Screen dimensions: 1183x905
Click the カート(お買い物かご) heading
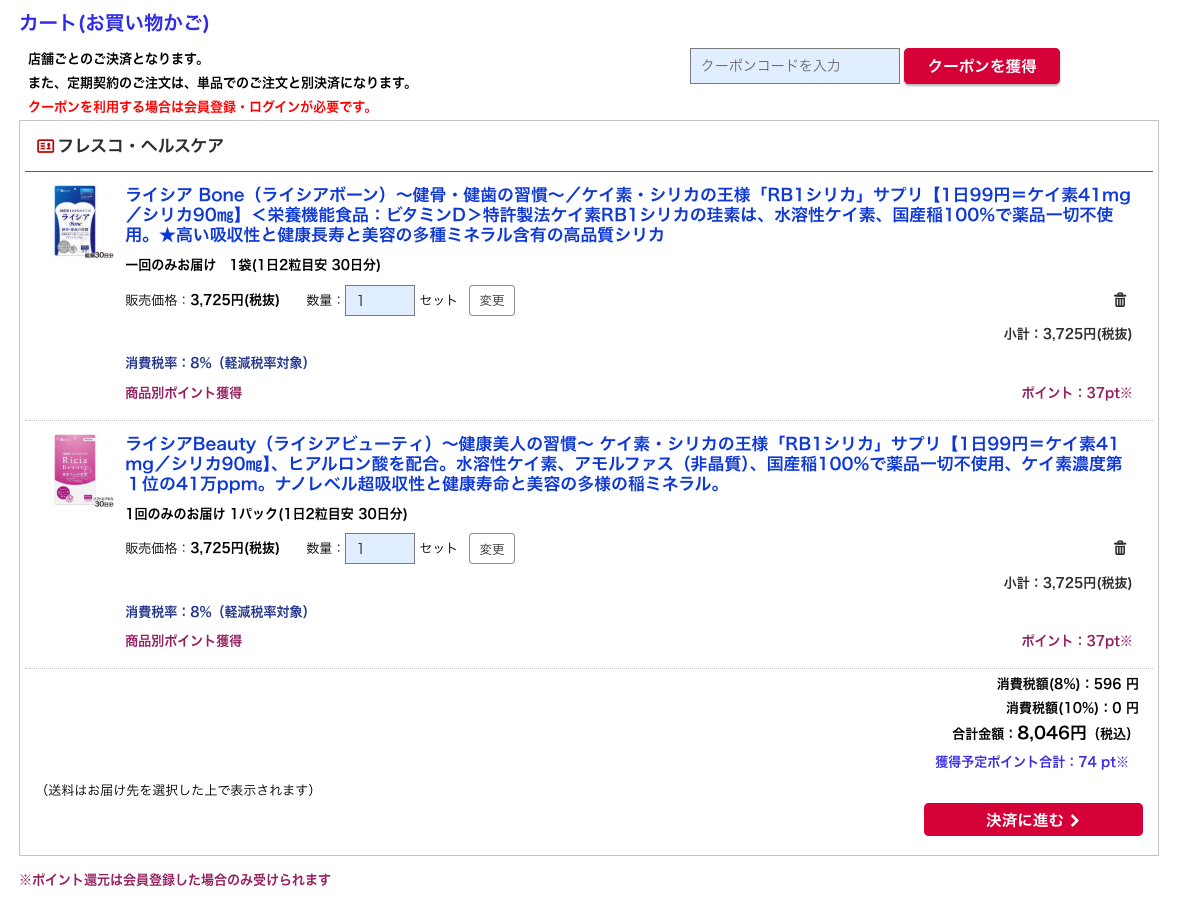pyautogui.click(x=114, y=23)
